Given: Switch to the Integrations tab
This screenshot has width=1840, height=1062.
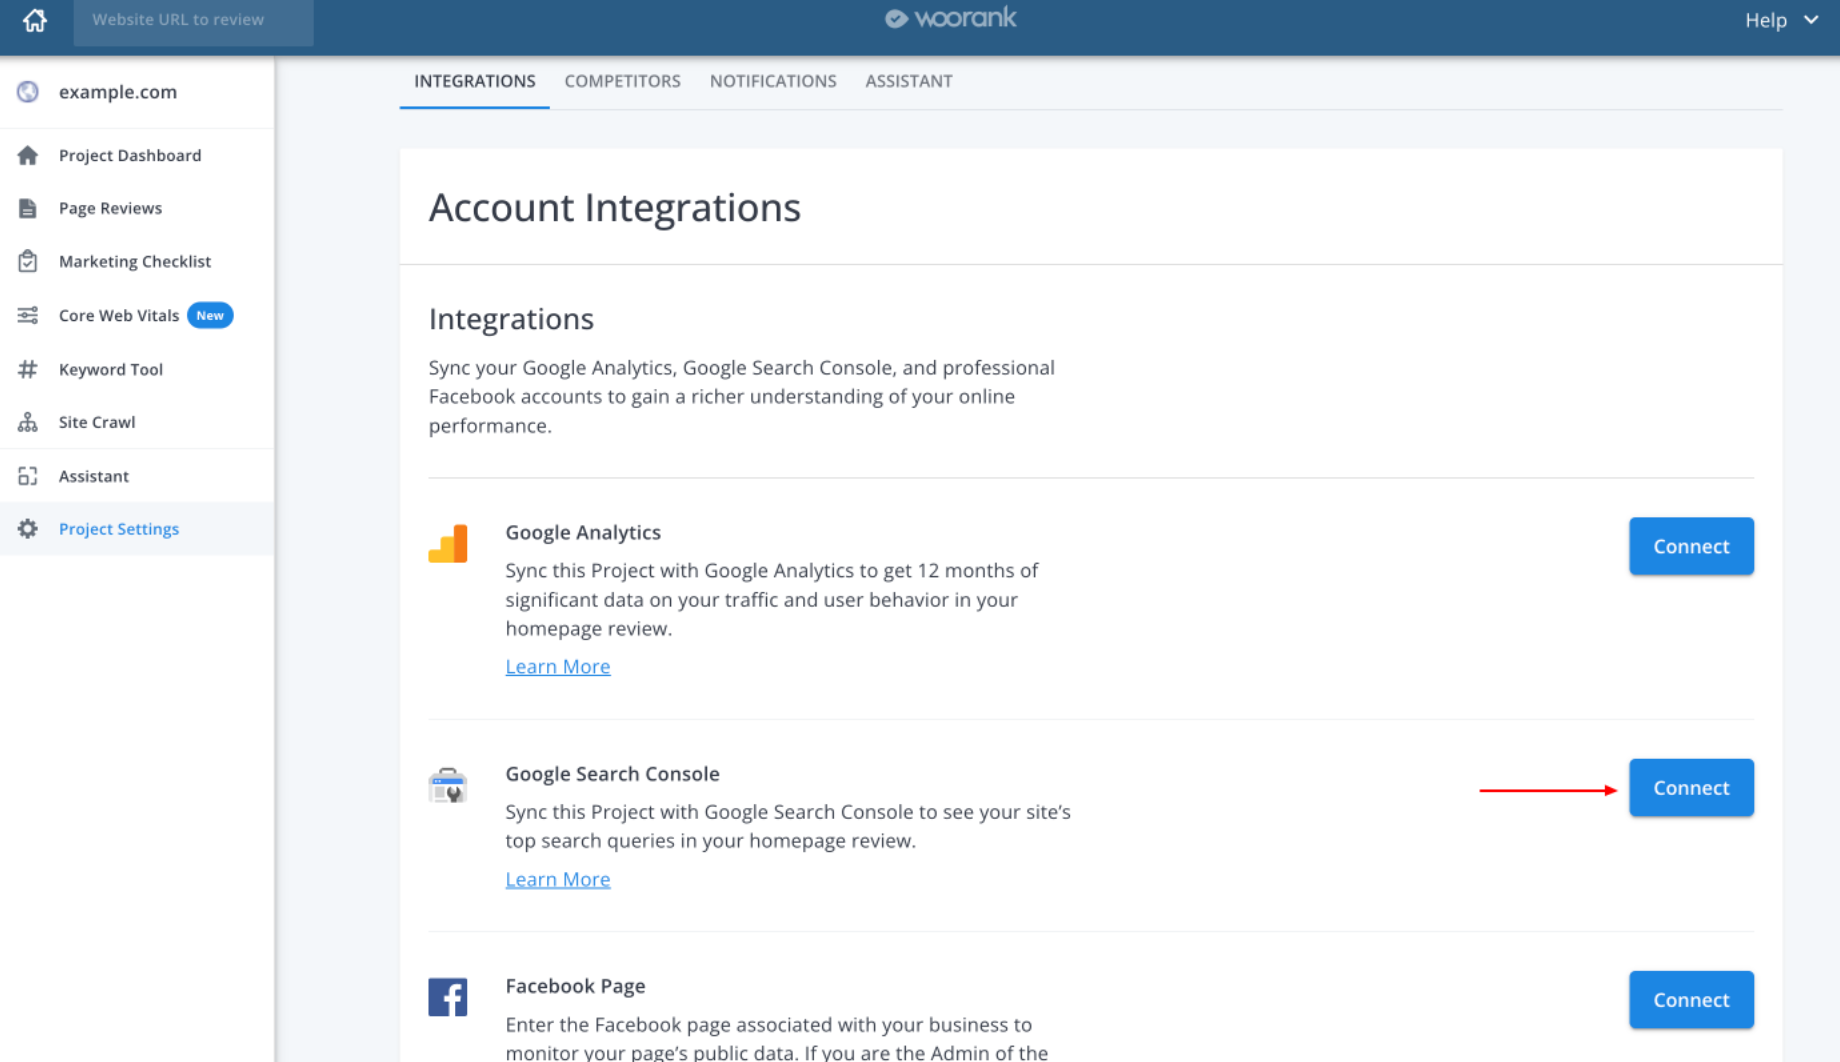Looking at the screenshot, I should click(x=475, y=81).
